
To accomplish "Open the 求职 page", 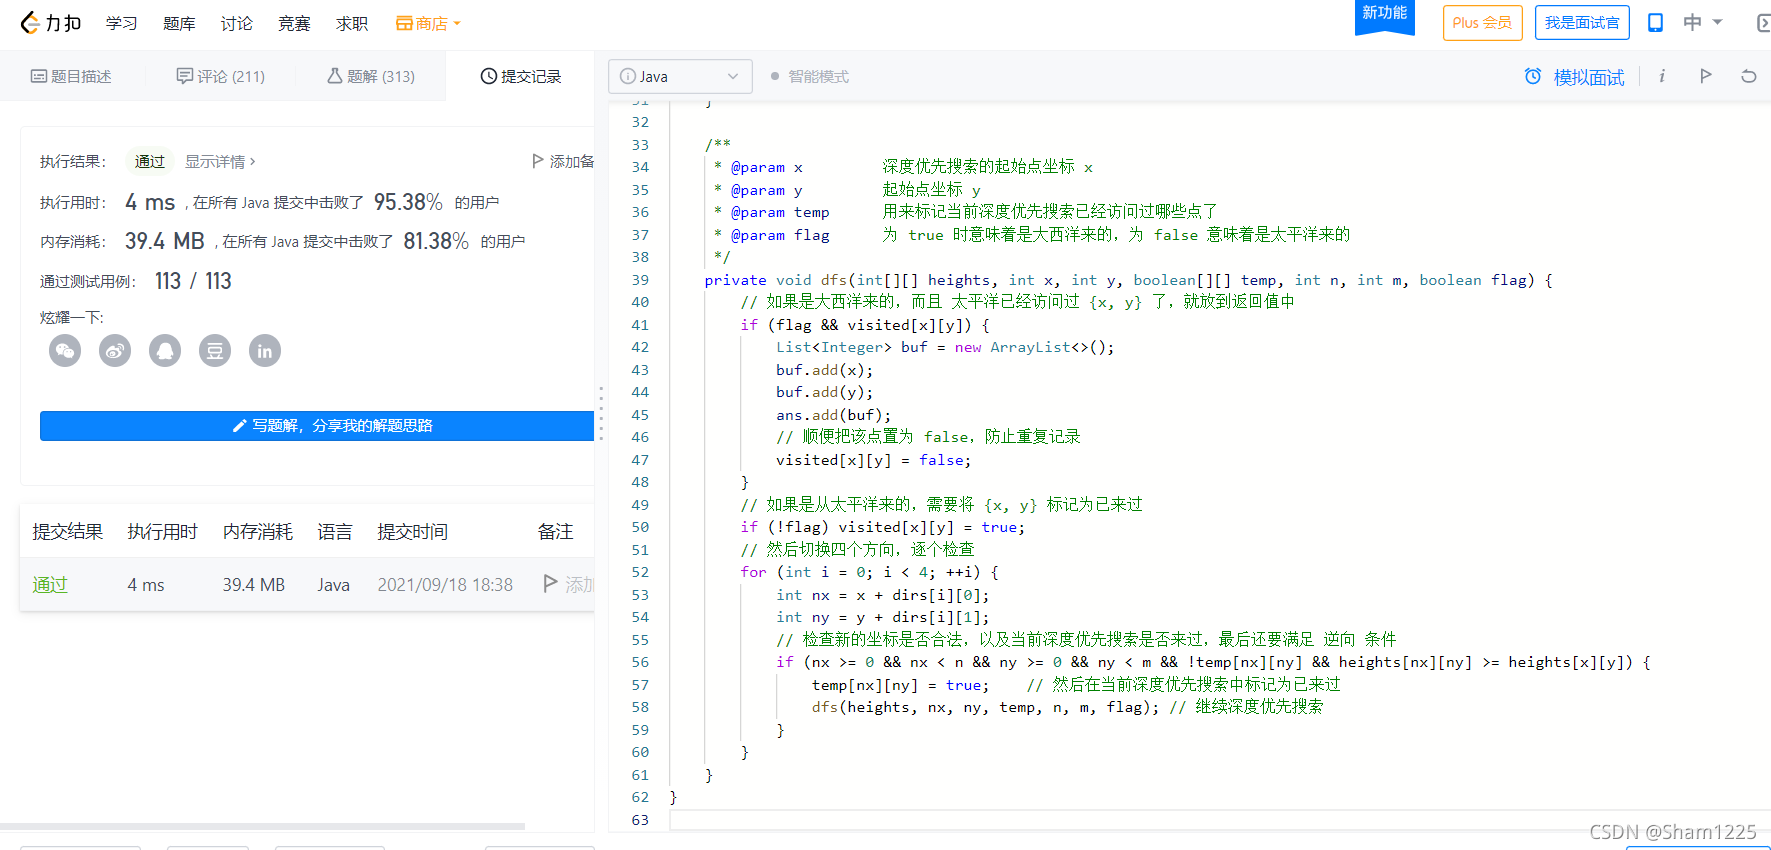I will tap(352, 23).
